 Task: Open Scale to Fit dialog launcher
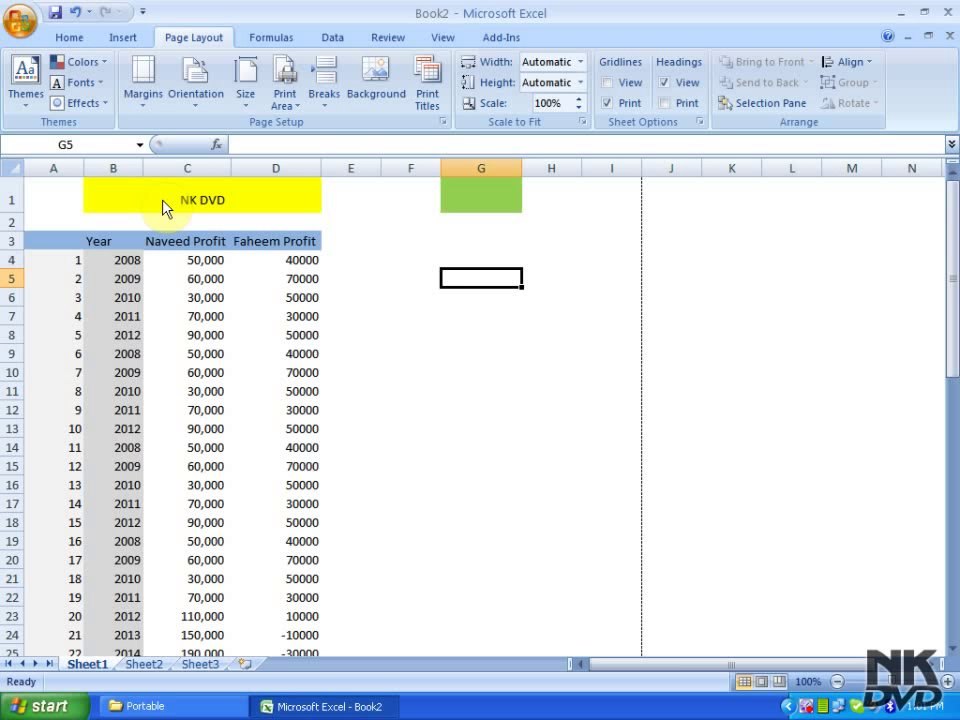click(583, 122)
